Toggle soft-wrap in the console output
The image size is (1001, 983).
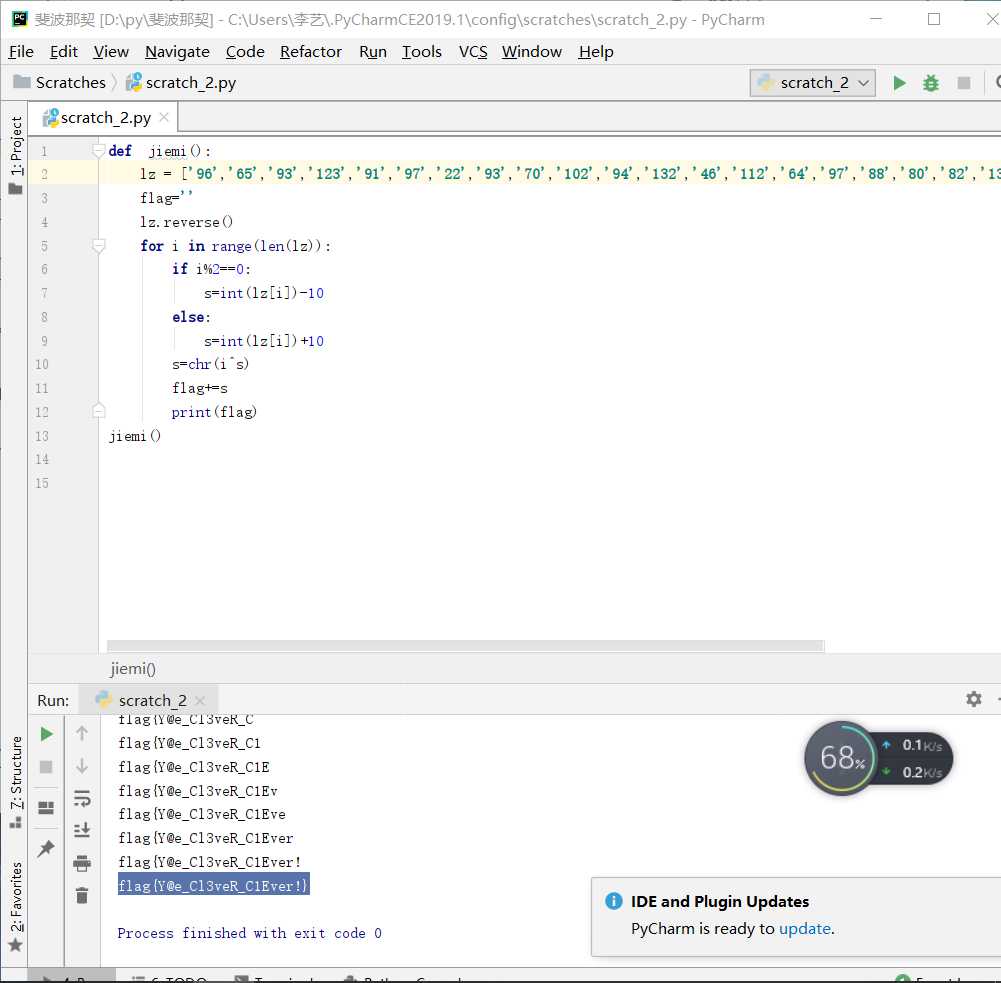coord(82,797)
